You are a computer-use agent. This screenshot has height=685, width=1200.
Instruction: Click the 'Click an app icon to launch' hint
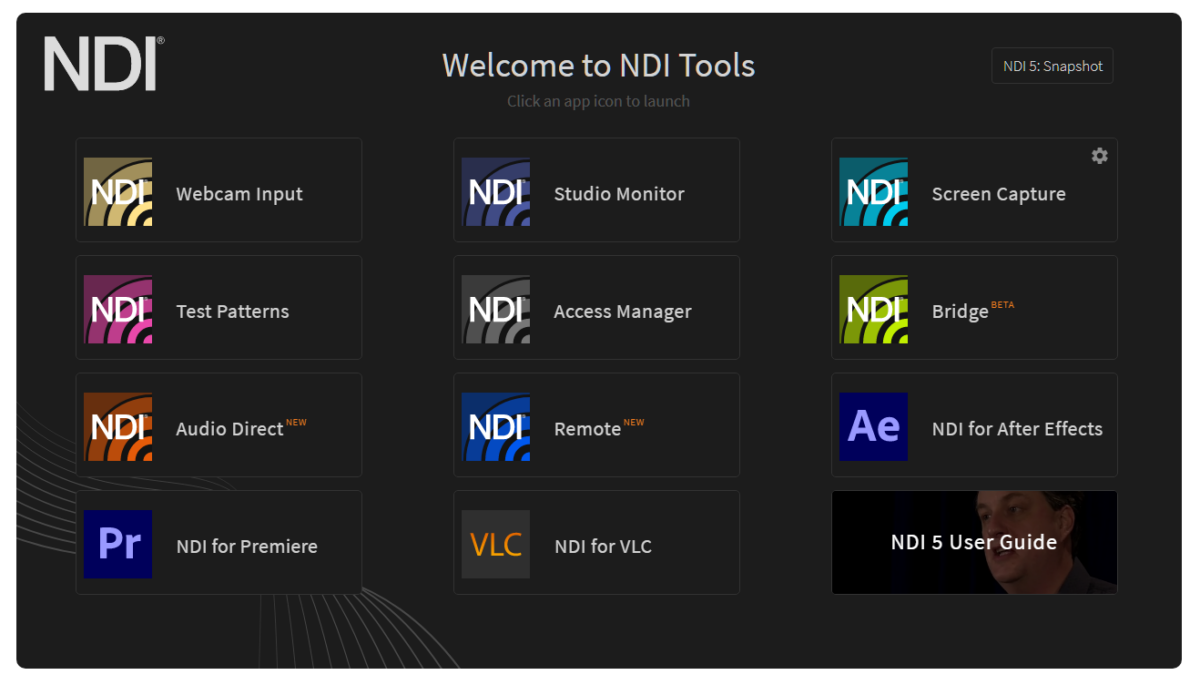(598, 101)
